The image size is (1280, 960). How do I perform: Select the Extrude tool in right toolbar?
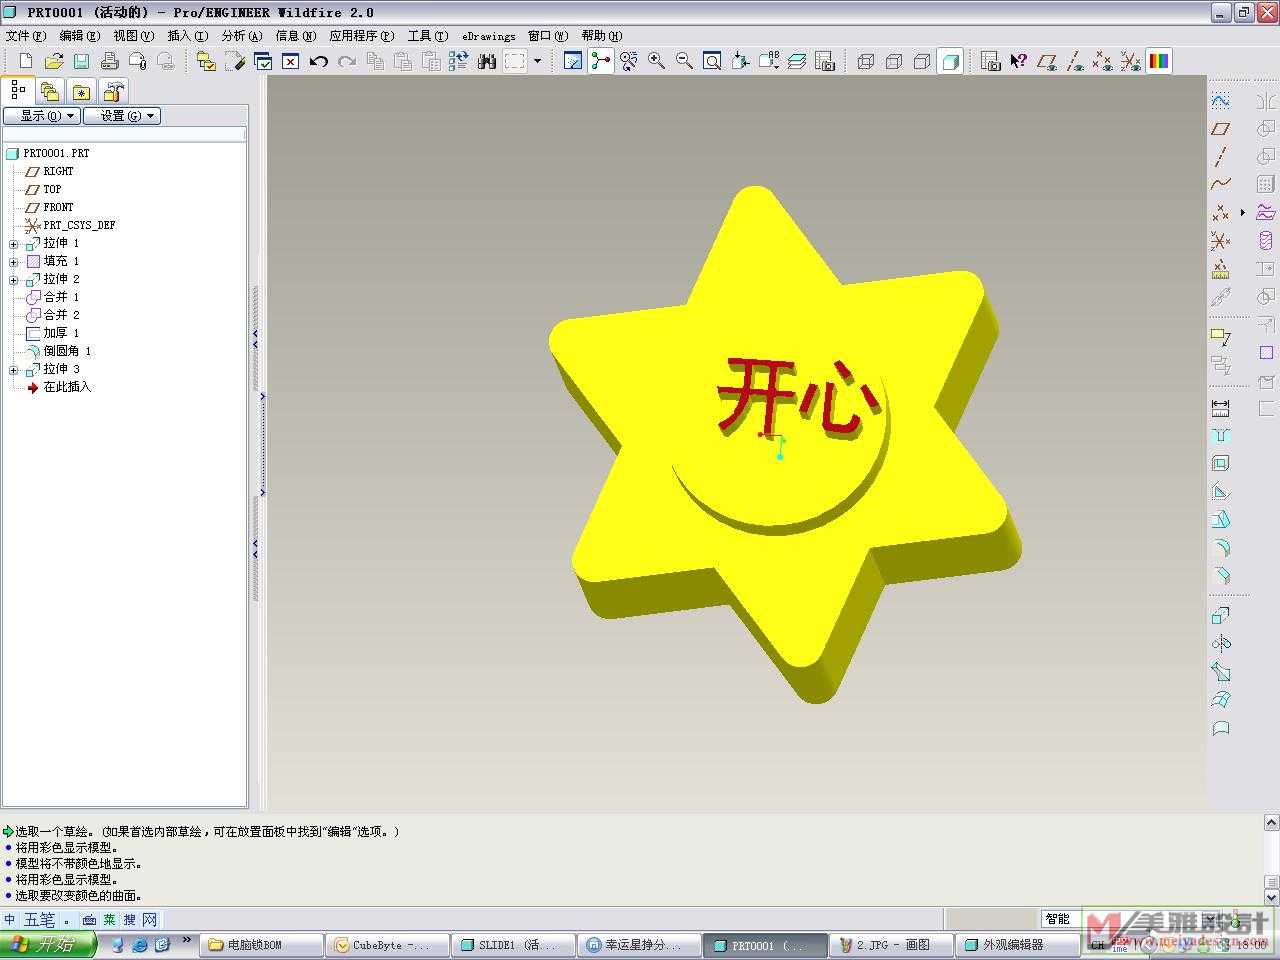[1220, 616]
